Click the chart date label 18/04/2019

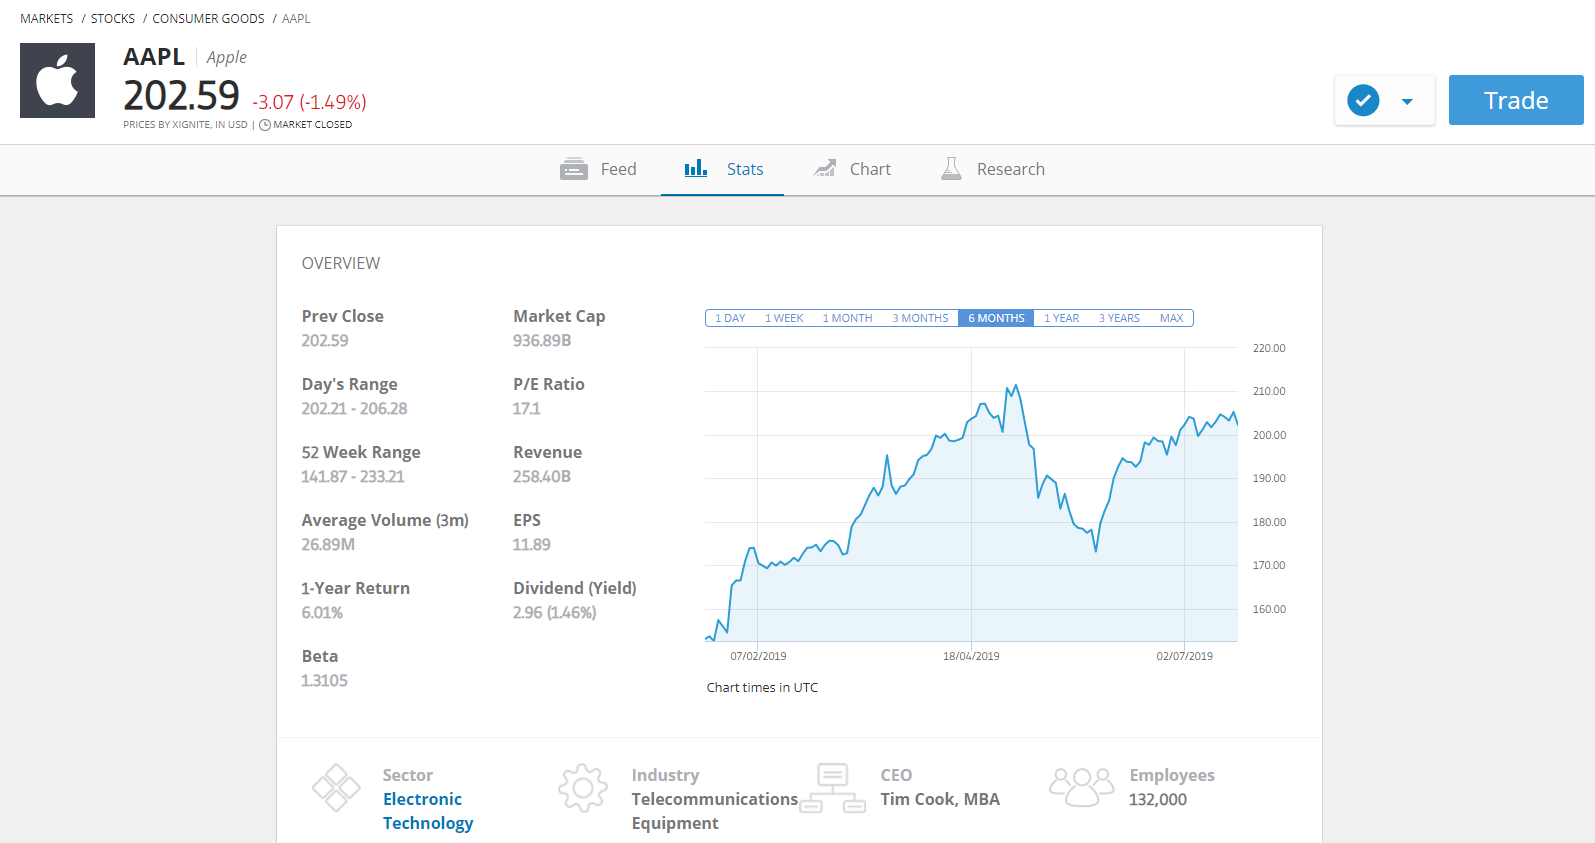click(971, 656)
